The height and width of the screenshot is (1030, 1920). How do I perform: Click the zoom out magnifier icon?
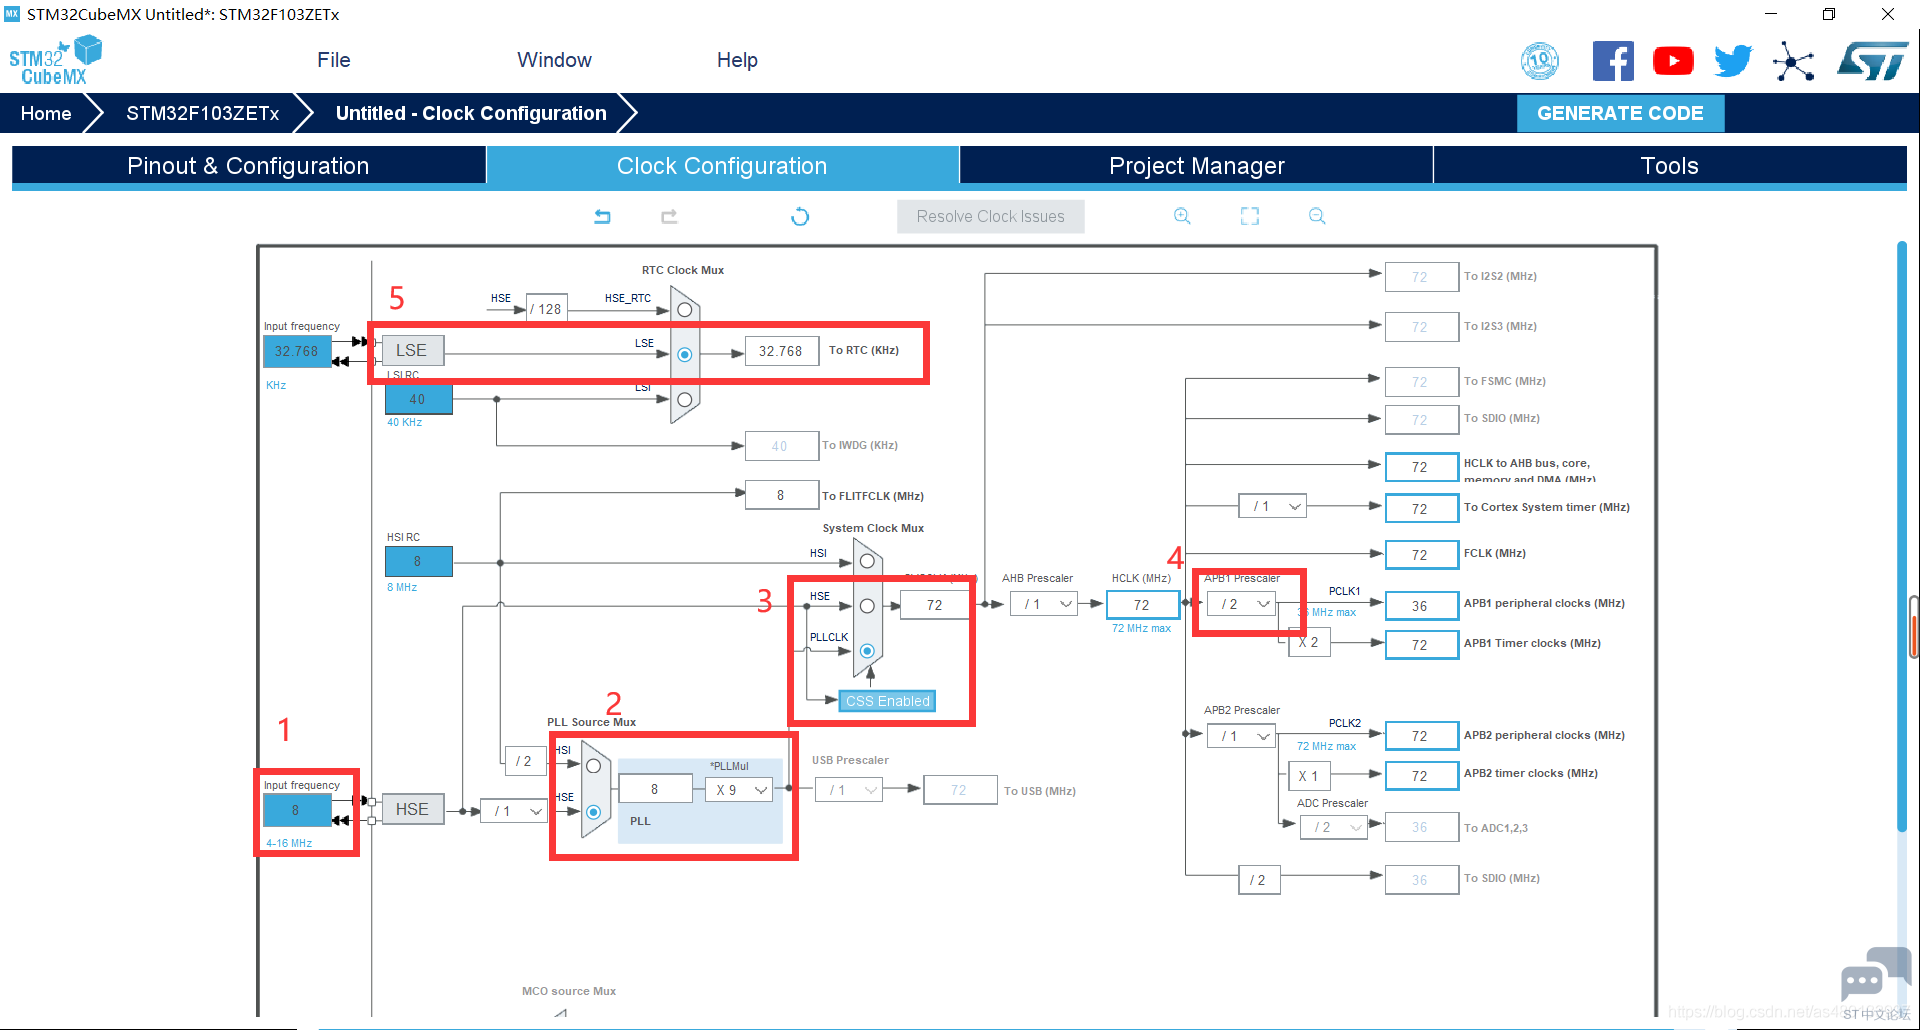pyautogui.click(x=1317, y=216)
